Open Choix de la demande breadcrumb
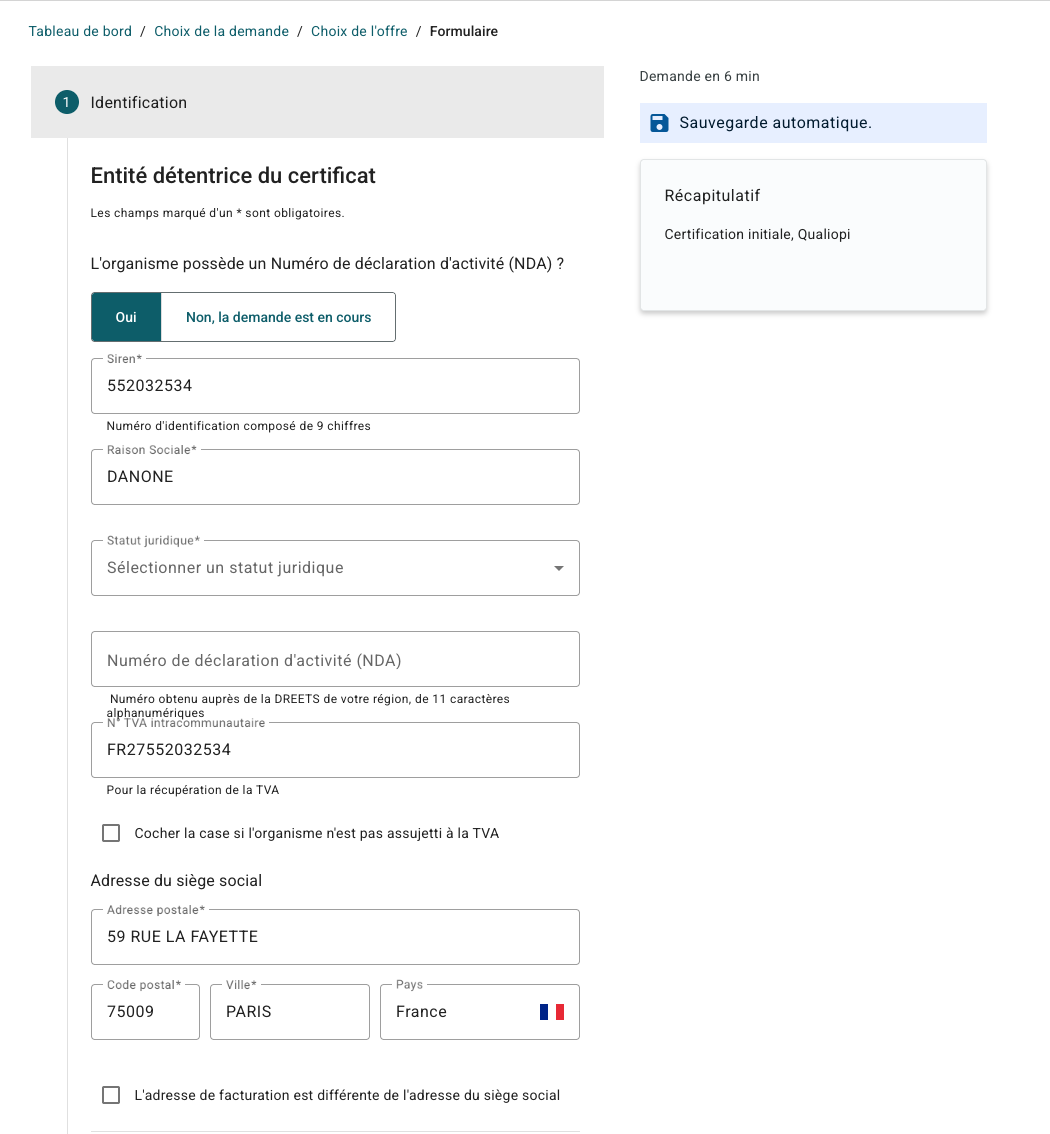 pos(221,31)
